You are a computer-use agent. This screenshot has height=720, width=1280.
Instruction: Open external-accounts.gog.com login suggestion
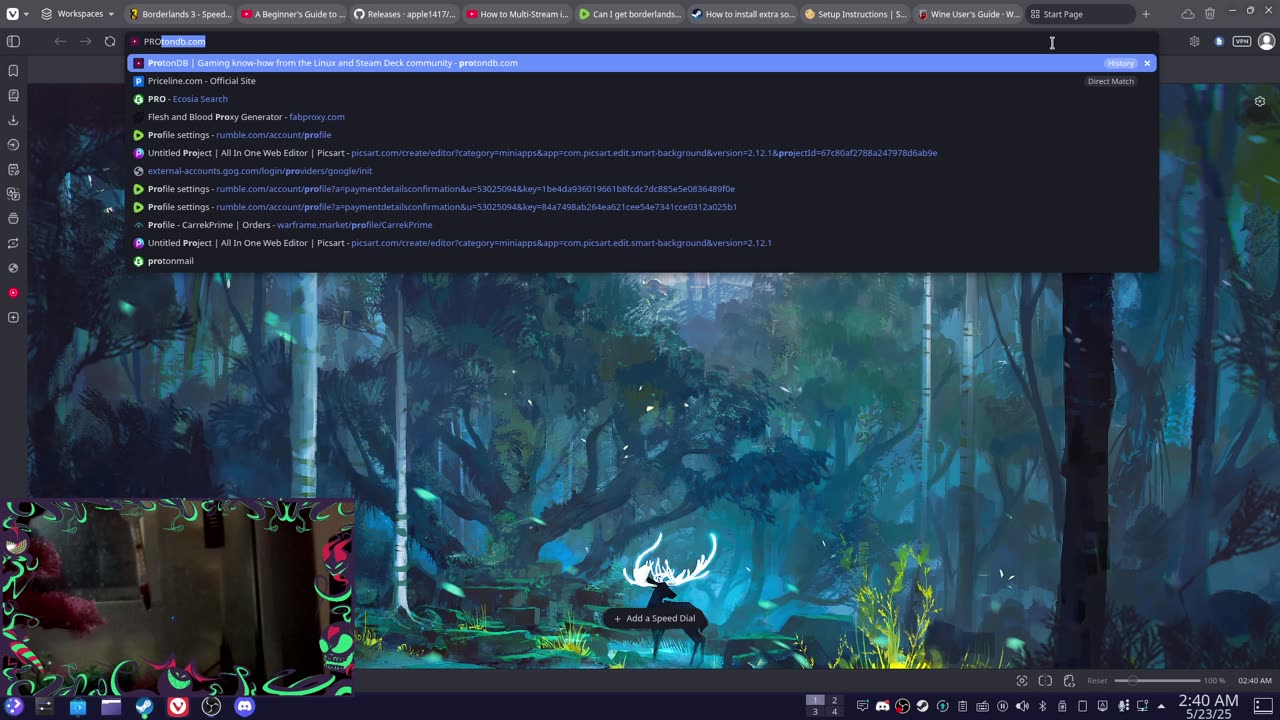[x=641, y=171]
